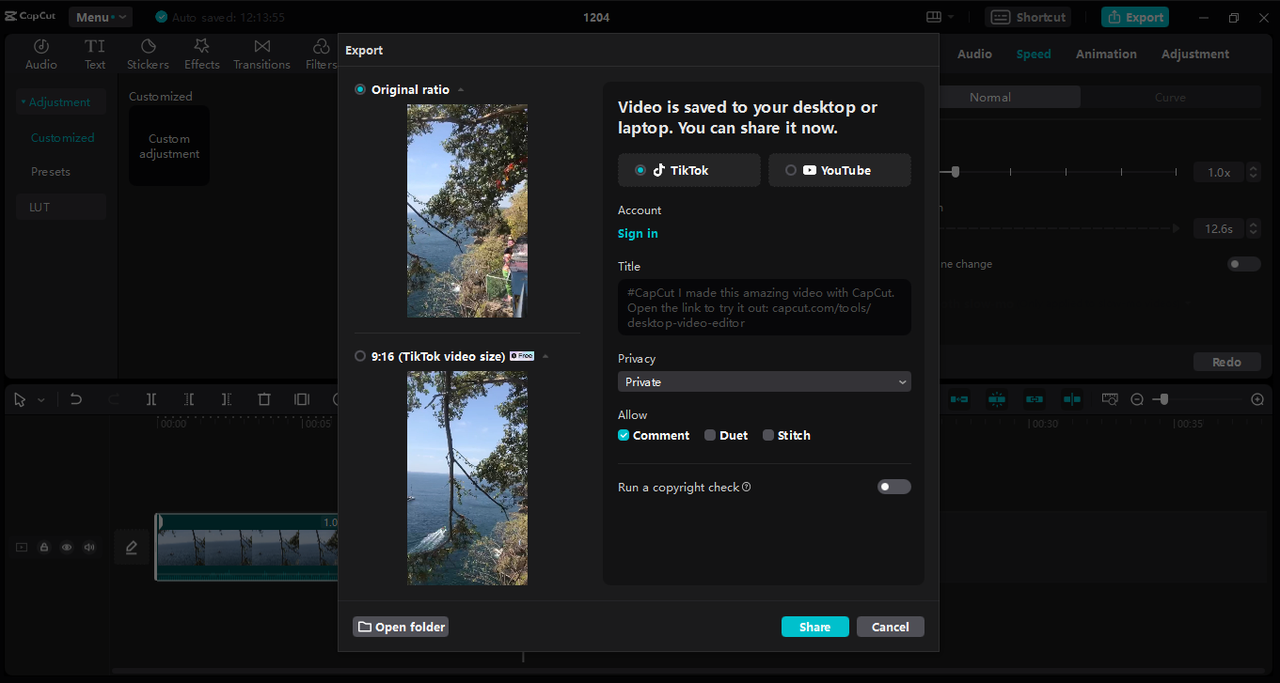Click the pencil edit cover icon
The height and width of the screenshot is (683, 1280).
131,547
